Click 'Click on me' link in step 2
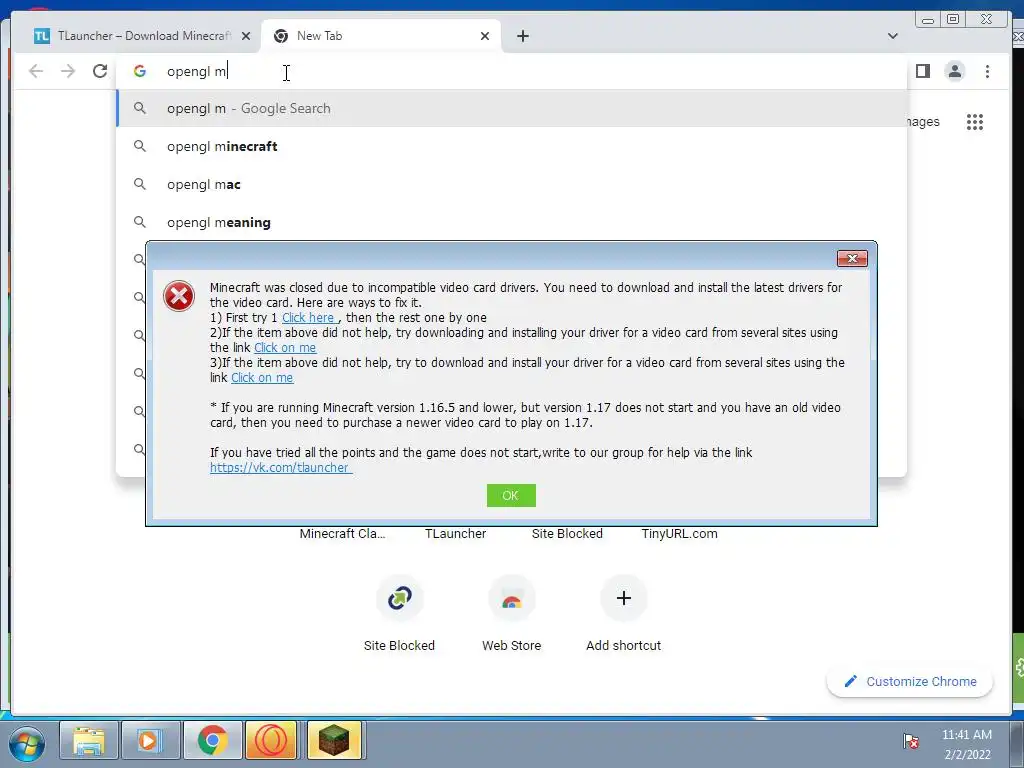Screen dimensions: 1024x768 pyautogui.click(x=285, y=347)
